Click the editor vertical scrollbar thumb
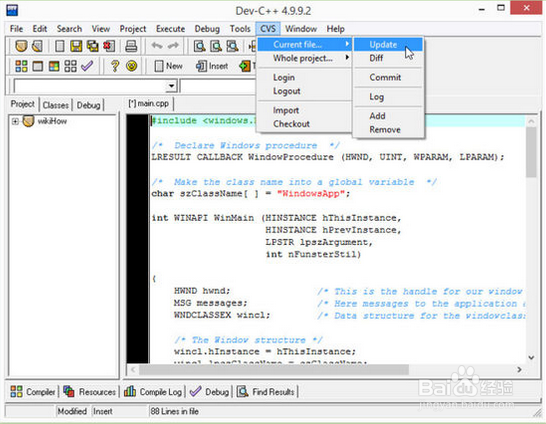 point(531,152)
